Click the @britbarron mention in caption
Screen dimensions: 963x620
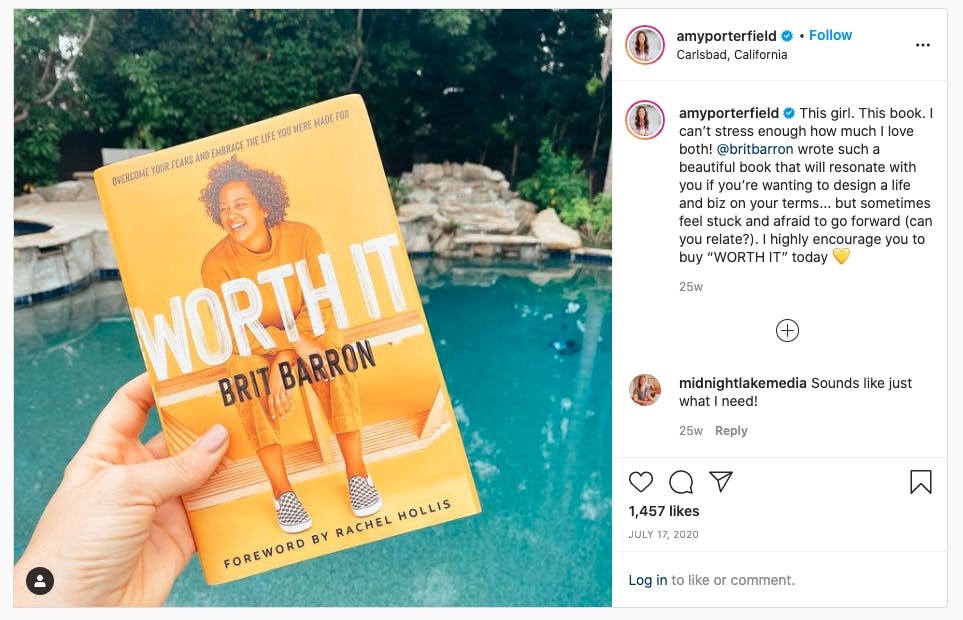click(755, 149)
